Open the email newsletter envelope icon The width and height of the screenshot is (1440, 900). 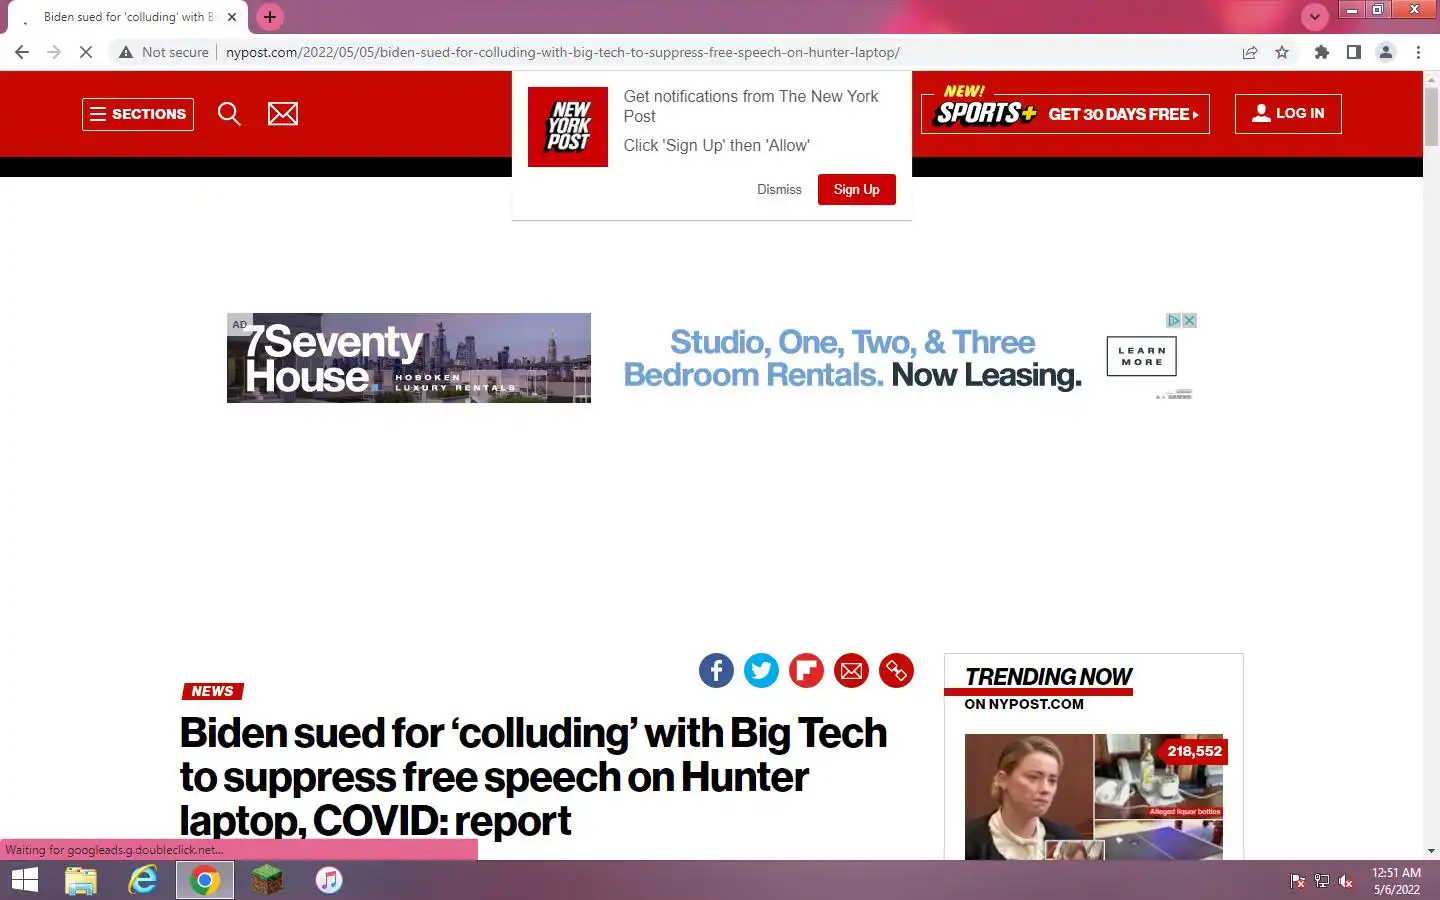click(283, 114)
